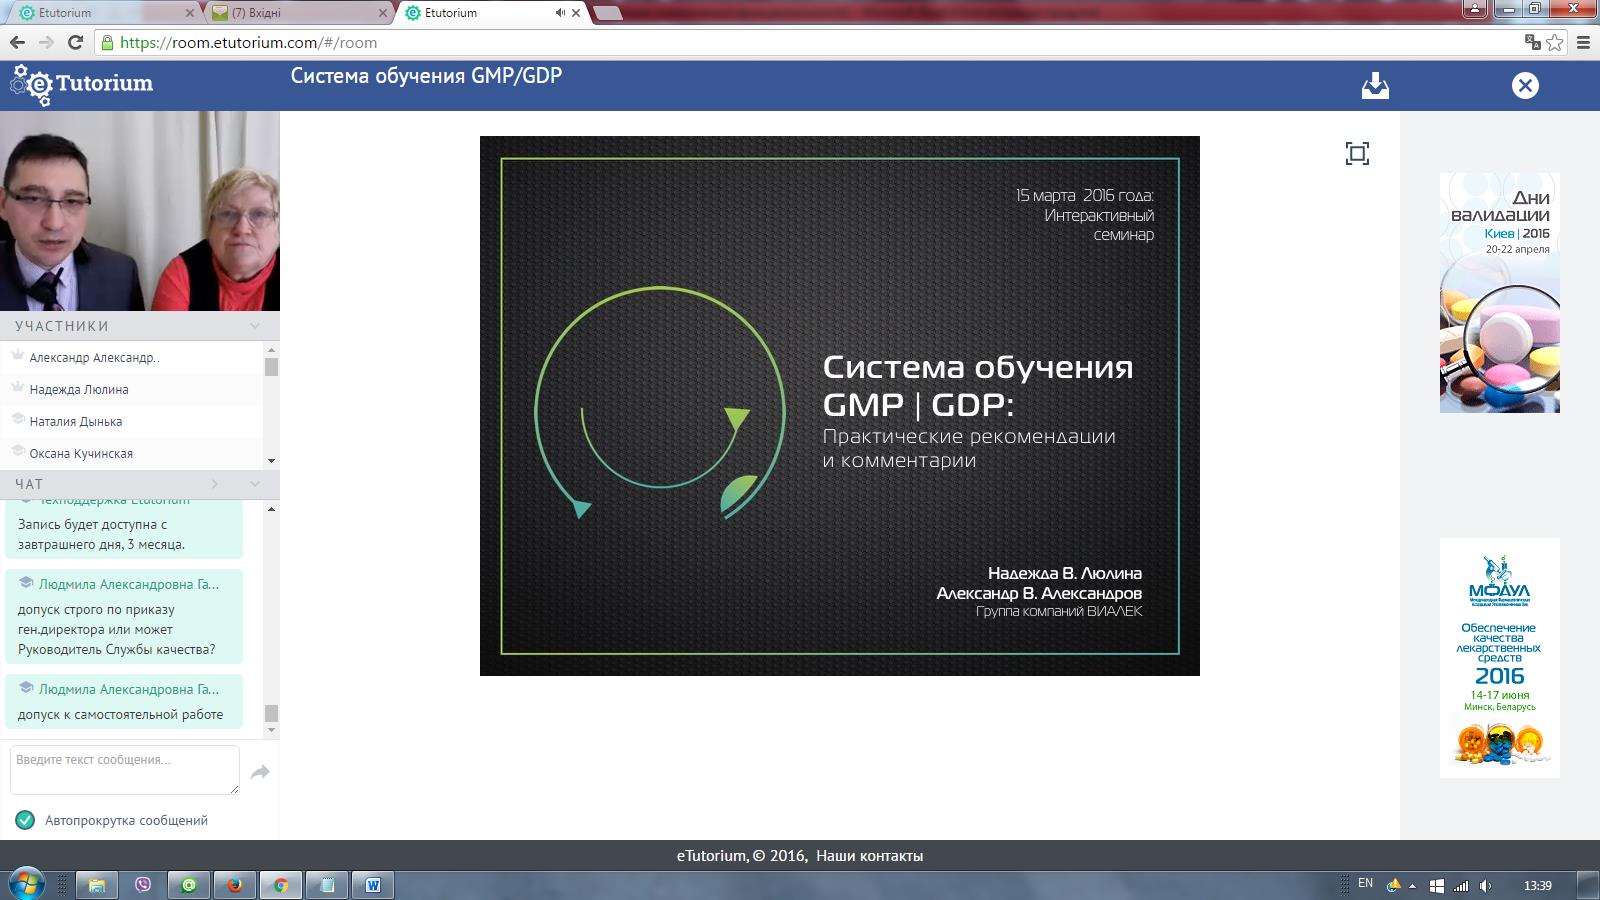Switch to Chrome in the taskbar

(281, 885)
